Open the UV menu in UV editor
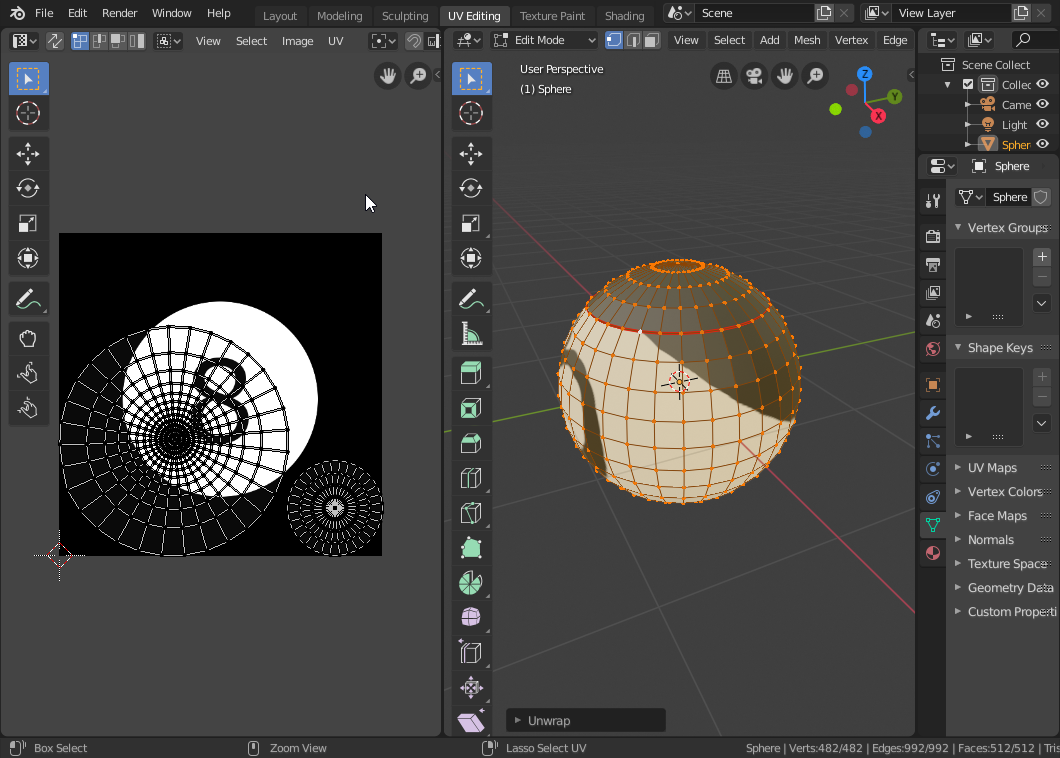Screen dimensions: 1060x758 click(335, 41)
